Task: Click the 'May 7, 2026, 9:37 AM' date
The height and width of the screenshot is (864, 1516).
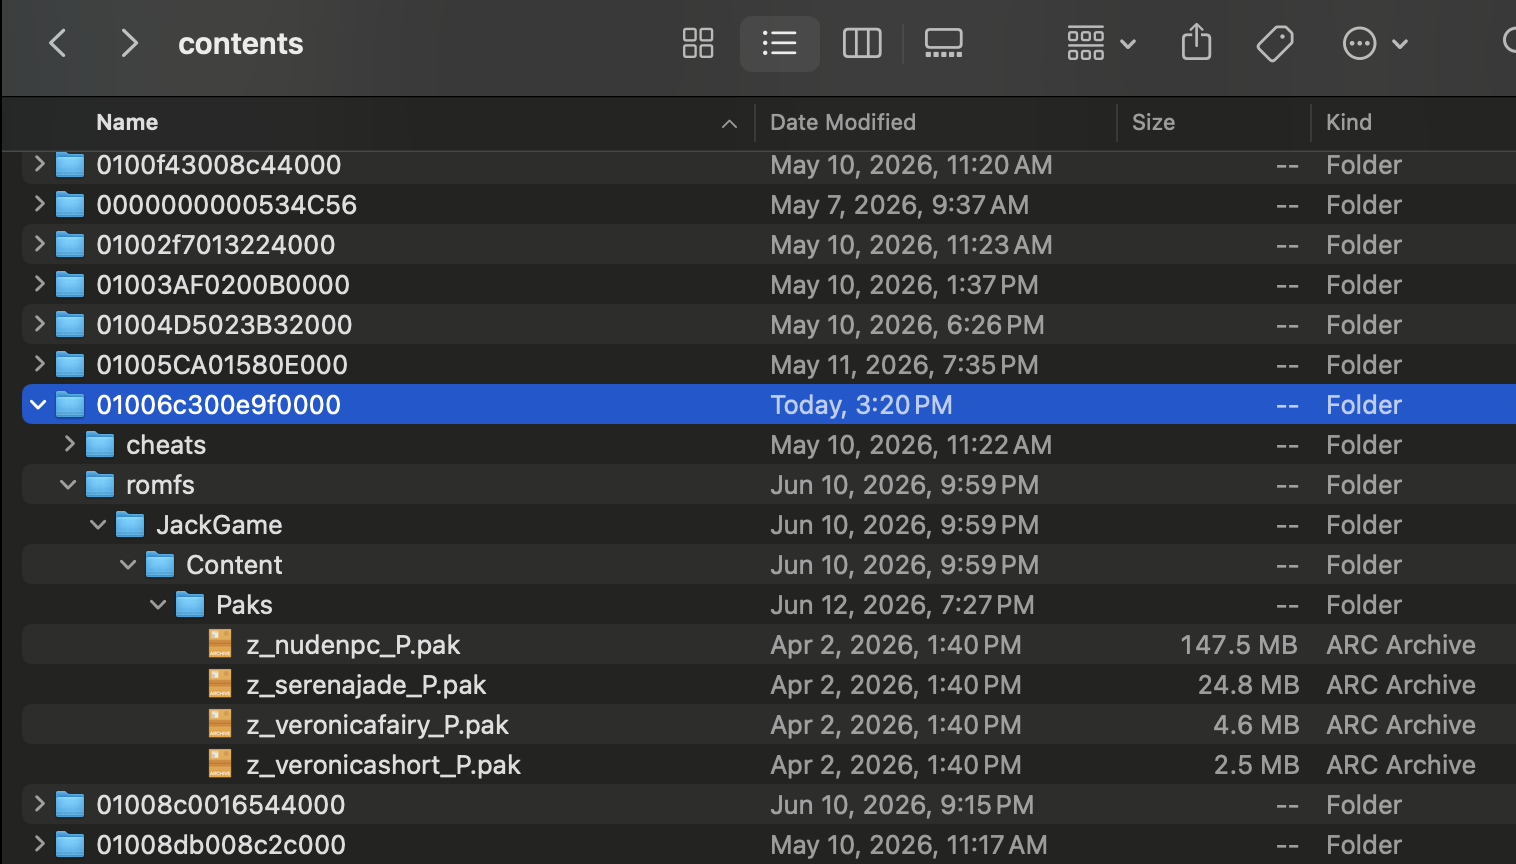Action: [x=899, y=205]
